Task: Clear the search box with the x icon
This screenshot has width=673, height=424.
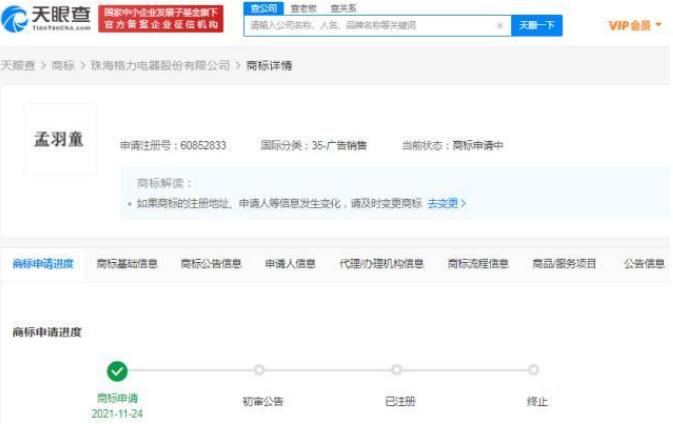Action: 500,26
